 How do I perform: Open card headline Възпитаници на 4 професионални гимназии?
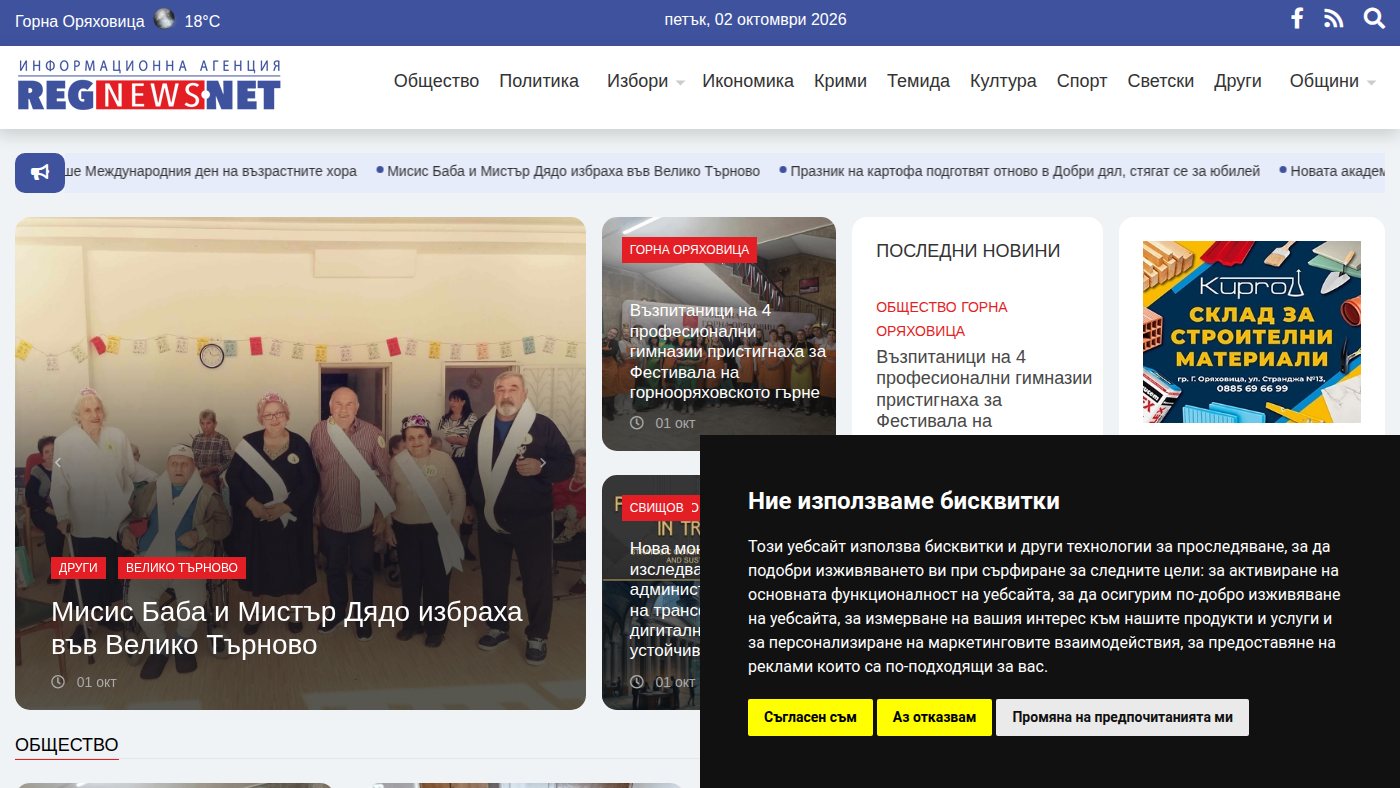(x=728, y=352)
